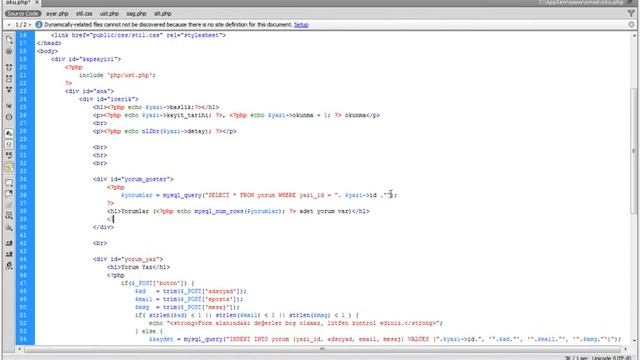The height and width of the screenshot is (360, 640).
Task: Open related file ust.php
Action: pos(109,13)
